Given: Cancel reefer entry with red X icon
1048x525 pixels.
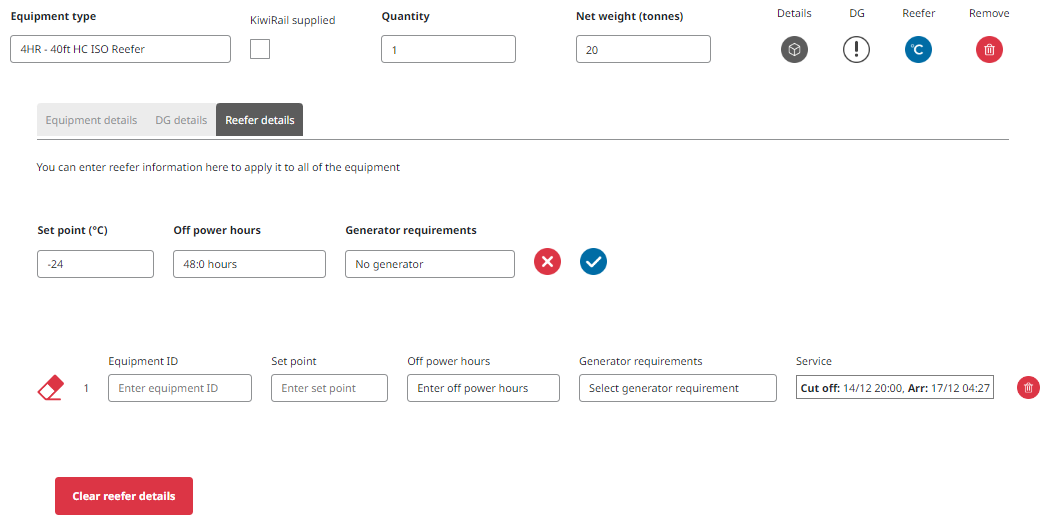Looking at the screenshot, I should pos(547,262).
